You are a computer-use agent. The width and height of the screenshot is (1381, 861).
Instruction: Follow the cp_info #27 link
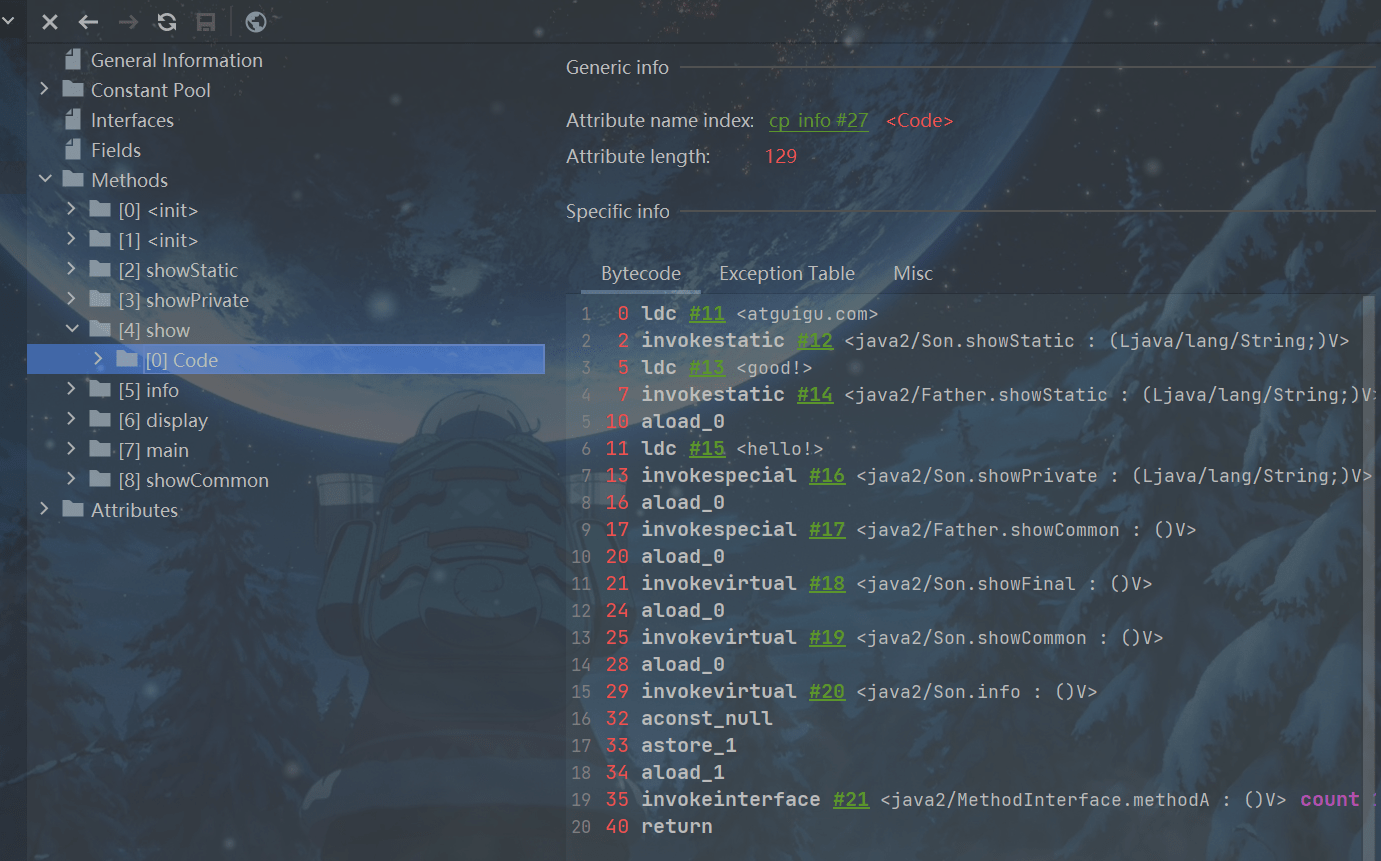point(818,121)
